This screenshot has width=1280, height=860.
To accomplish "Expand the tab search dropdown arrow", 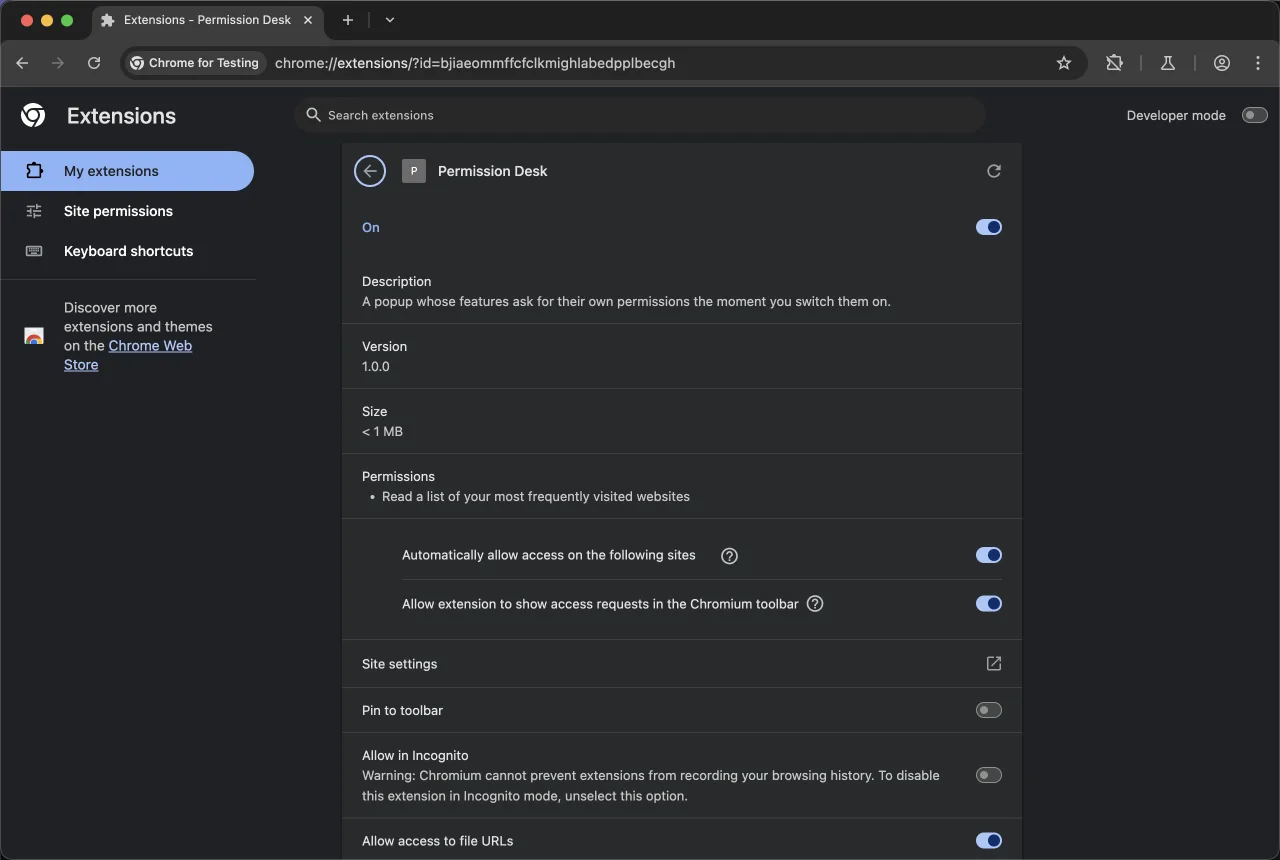I will [x=390, y=20].
